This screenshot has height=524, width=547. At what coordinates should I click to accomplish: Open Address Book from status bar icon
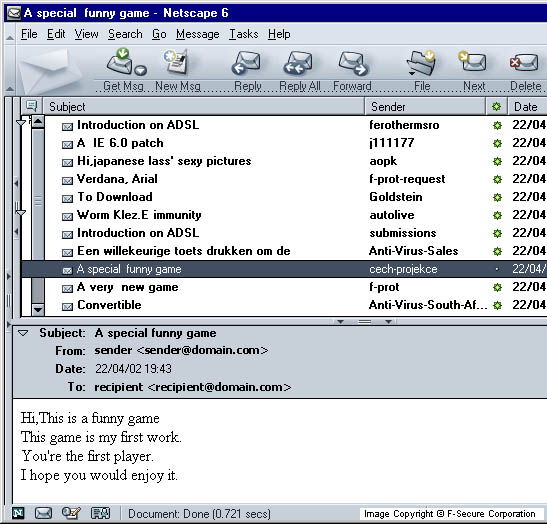(100, 513)
